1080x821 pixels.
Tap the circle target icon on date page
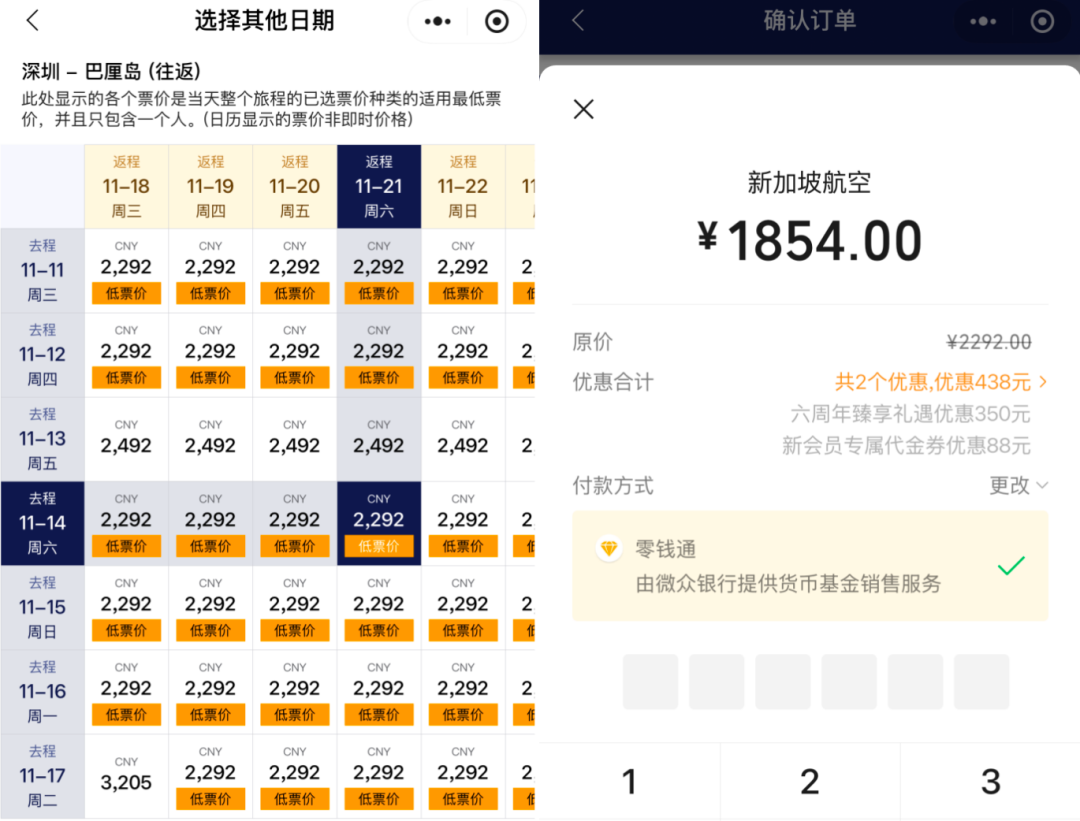click(497, 21)
